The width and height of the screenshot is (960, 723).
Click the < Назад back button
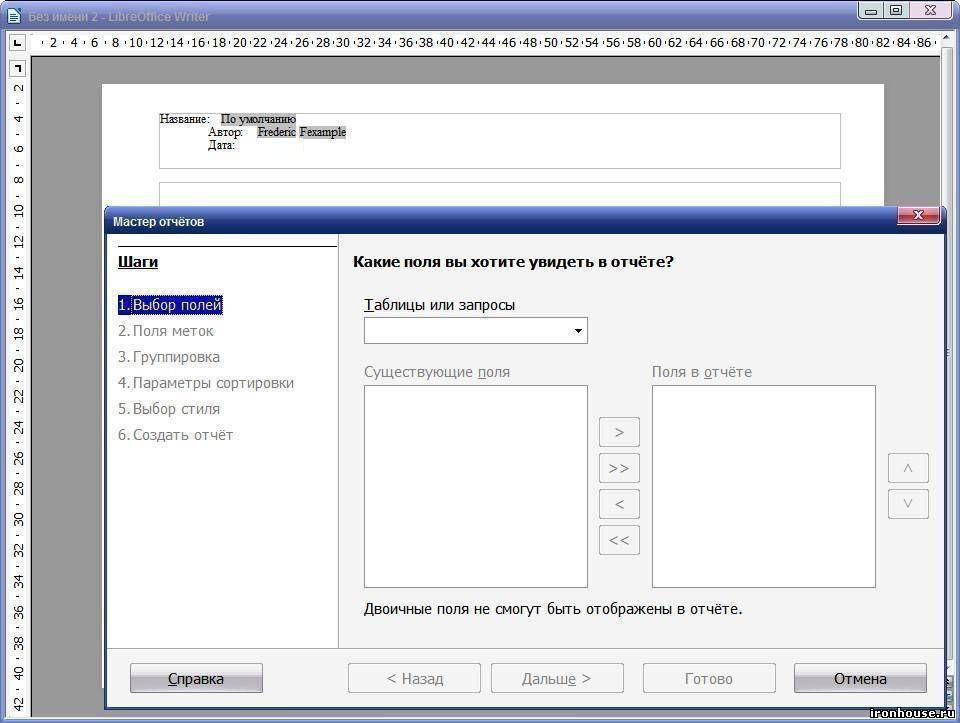[414, 678]
